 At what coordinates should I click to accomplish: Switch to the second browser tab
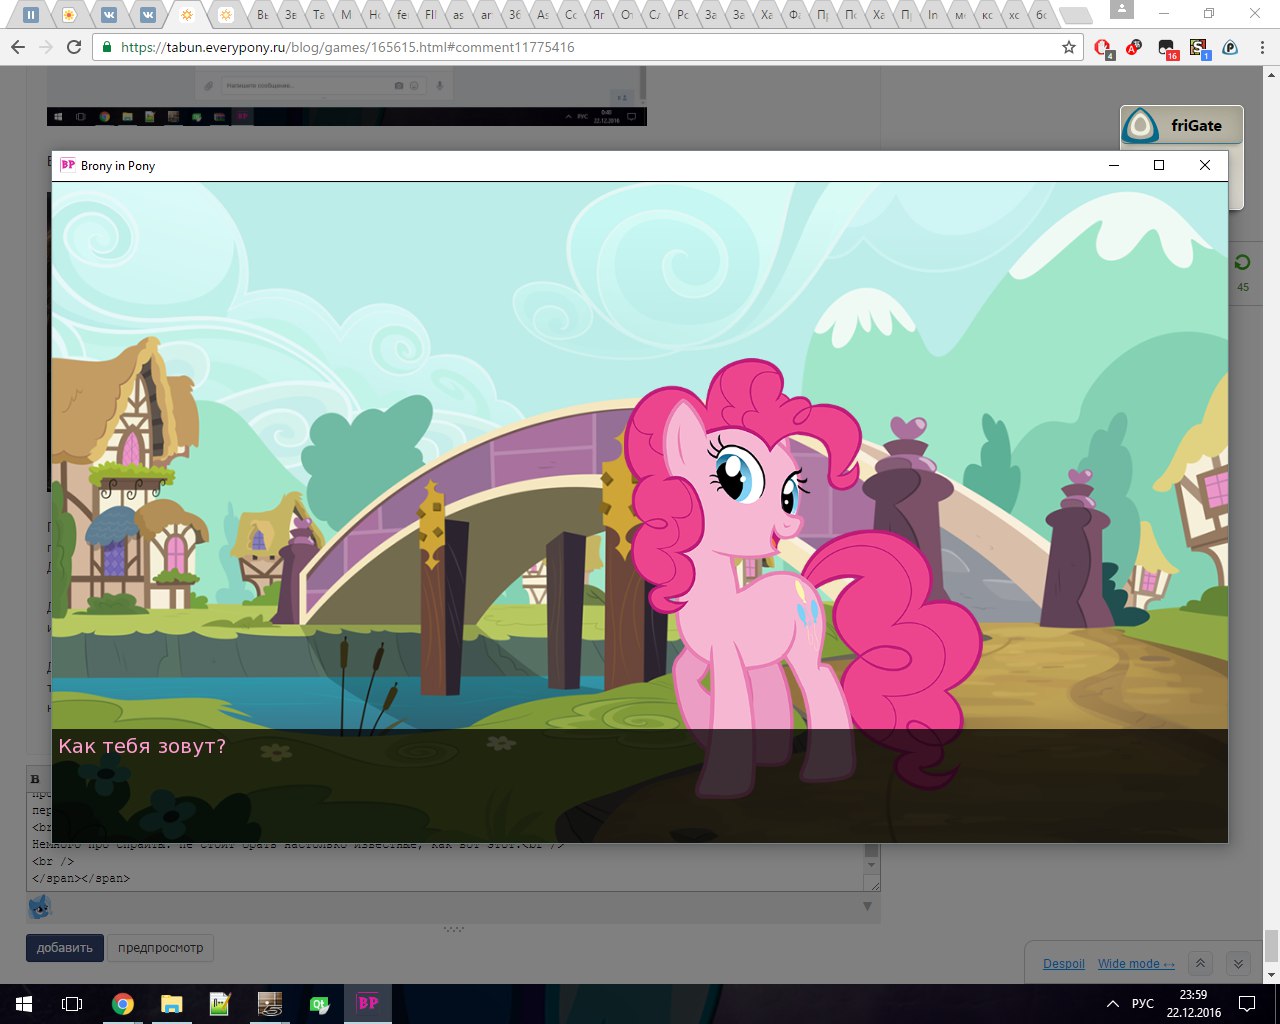pyautogui.click(x=68, y=15)
